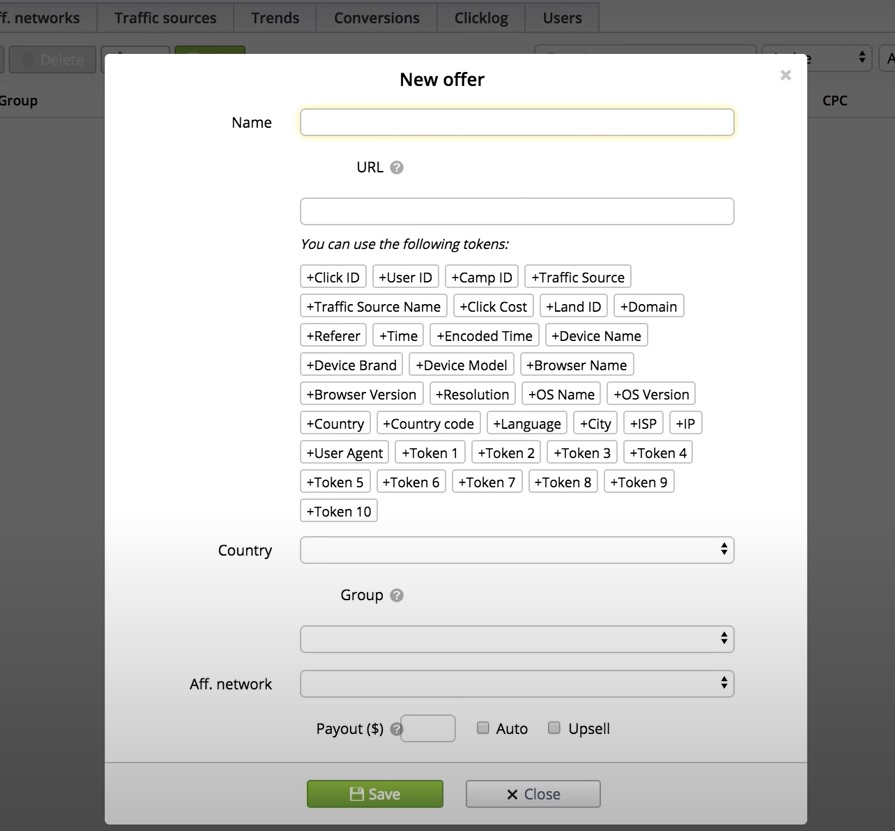Screen dimensions: 895x831
Task: Click into the offer URL field
Action: pos(517,211)
